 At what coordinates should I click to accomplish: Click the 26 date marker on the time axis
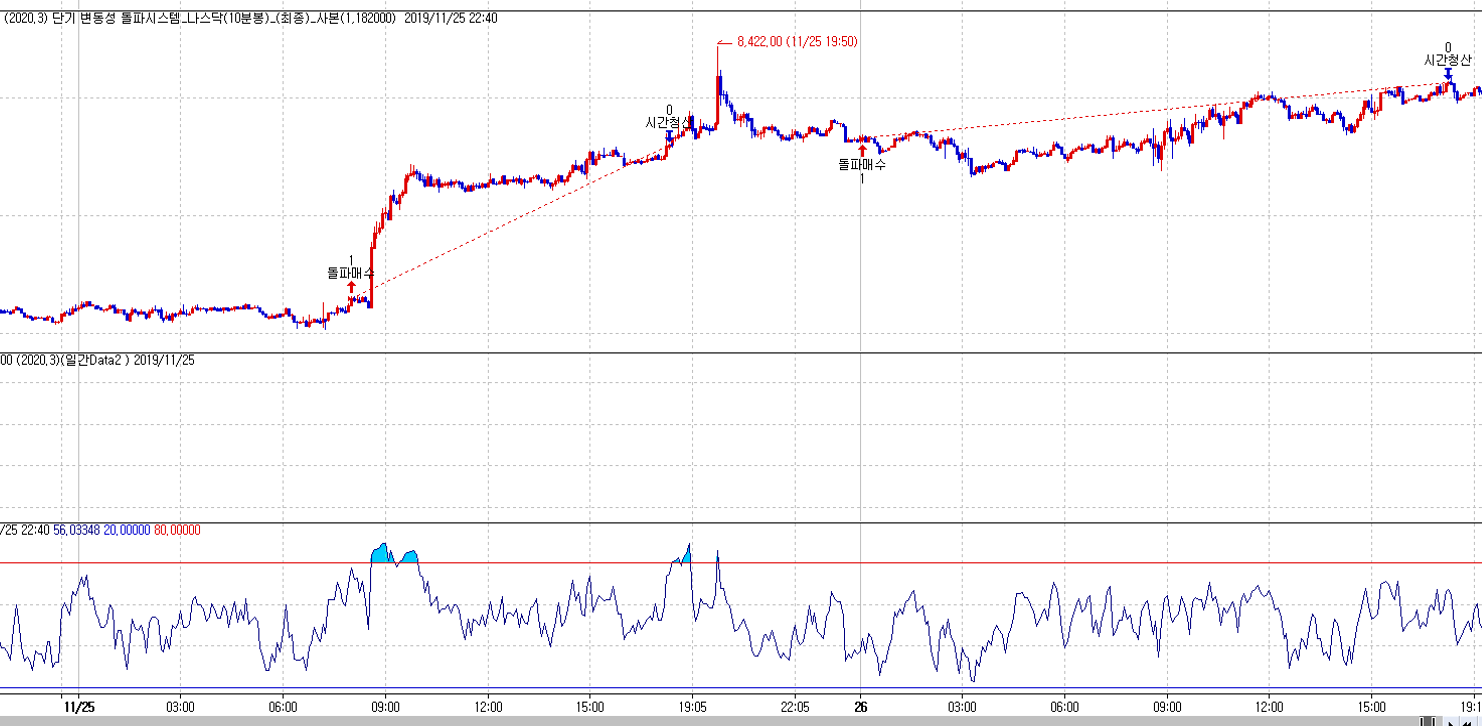pyautogui.click(x=861, y=704)
